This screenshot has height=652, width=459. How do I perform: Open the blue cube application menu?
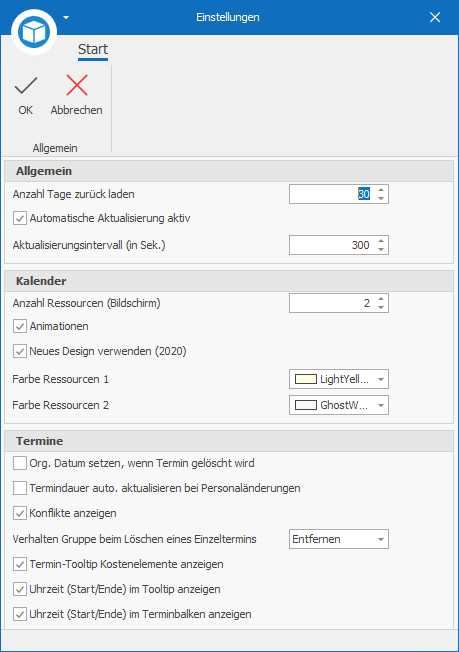(34, 32)
